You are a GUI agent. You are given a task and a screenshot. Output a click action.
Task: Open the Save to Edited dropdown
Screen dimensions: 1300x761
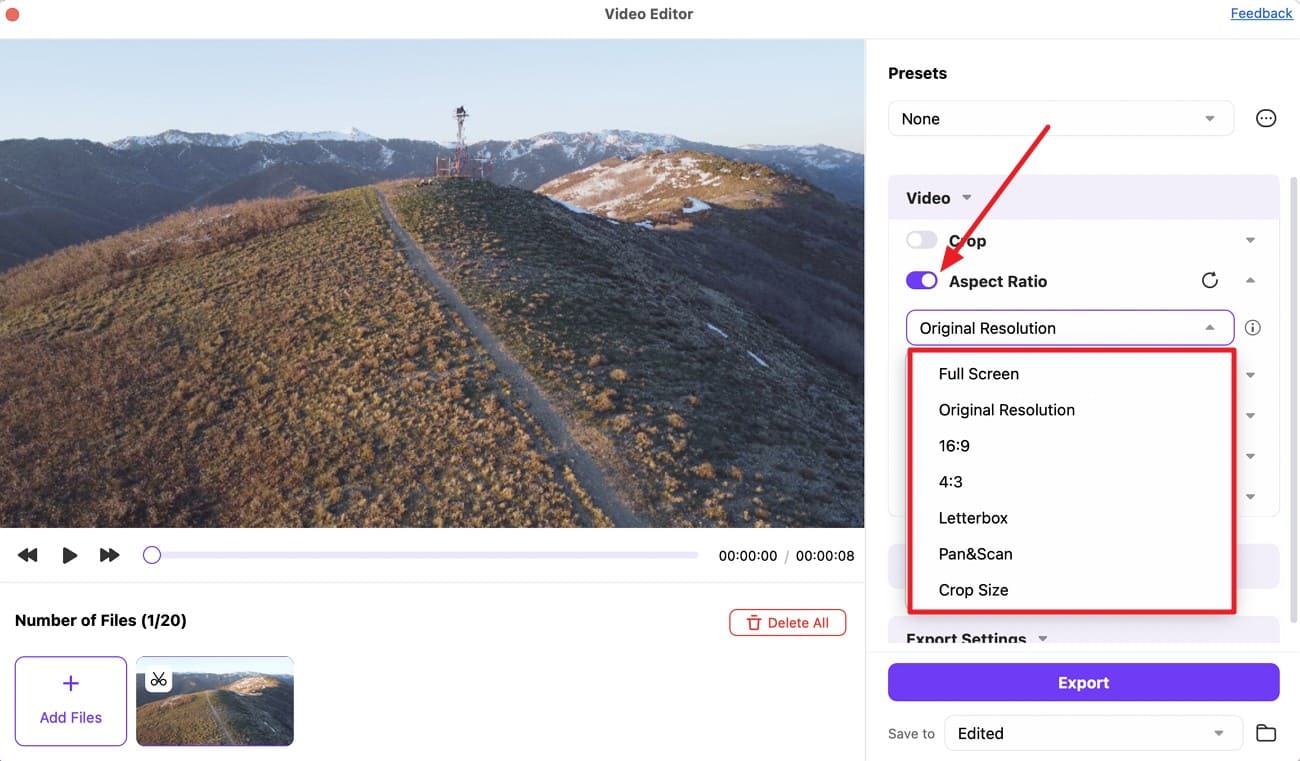tap(1092, 733)
